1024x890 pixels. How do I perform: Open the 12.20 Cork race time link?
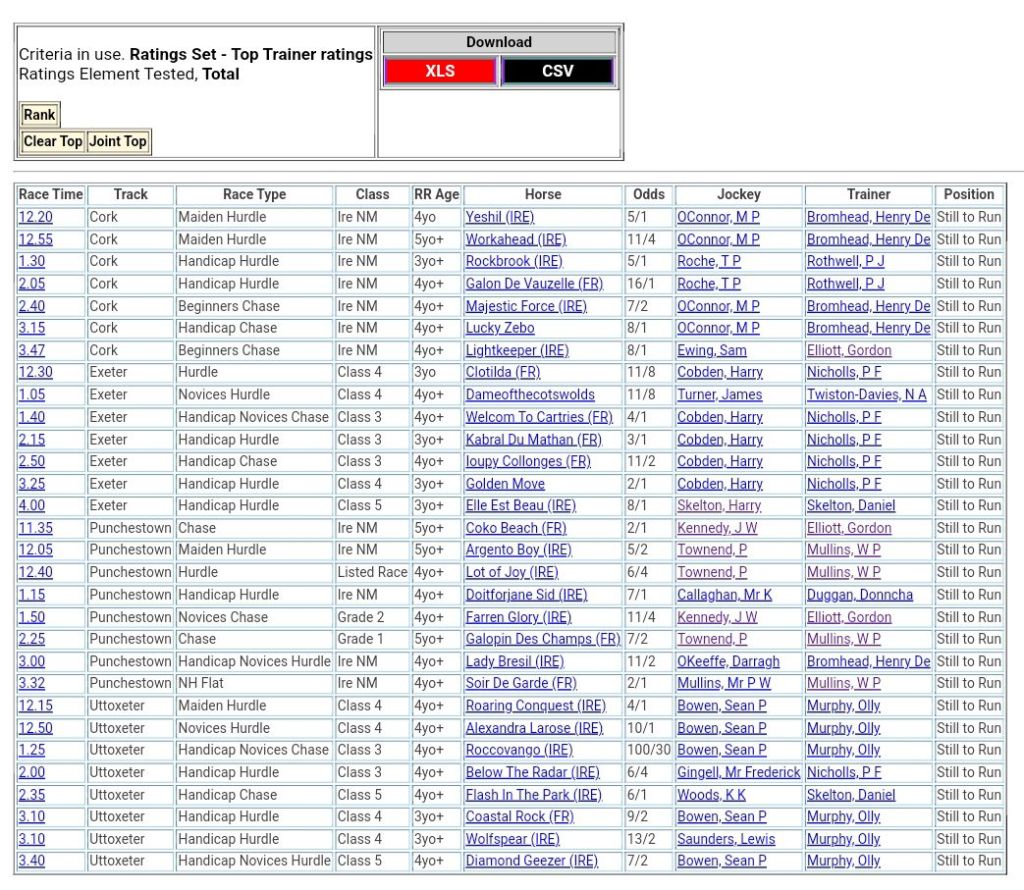click(x=35, y=217)
